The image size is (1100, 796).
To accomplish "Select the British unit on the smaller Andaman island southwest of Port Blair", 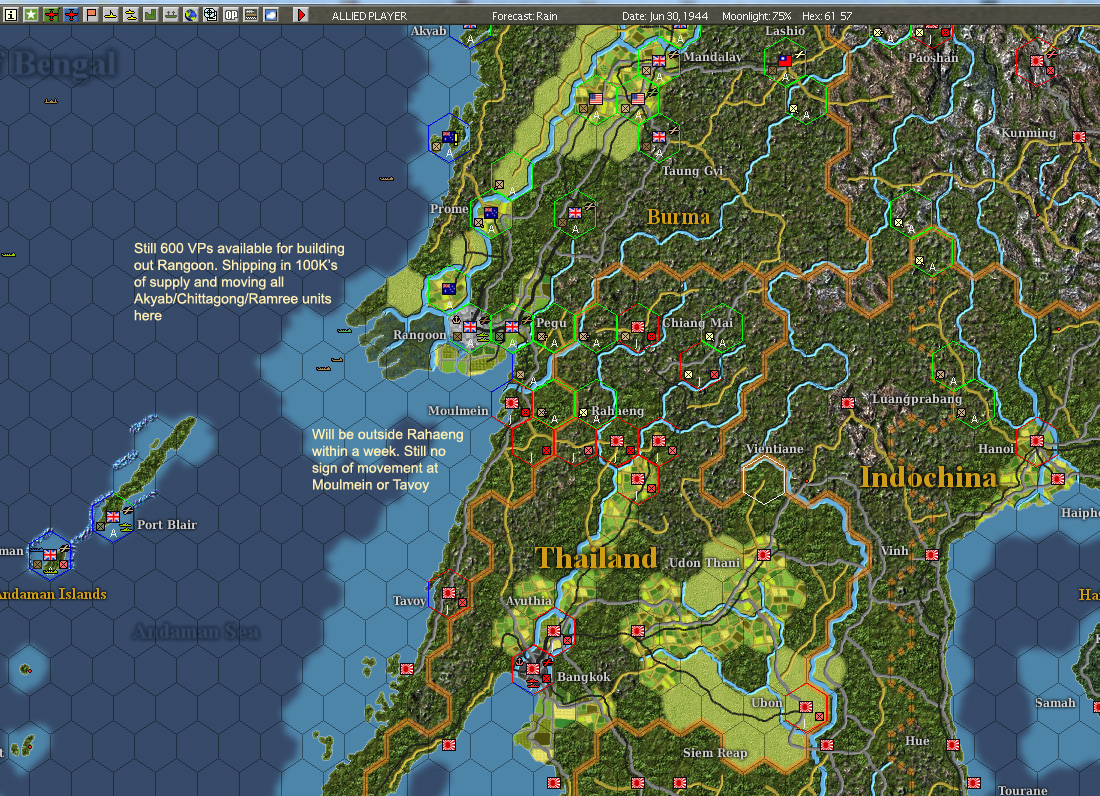I will [49, 555].
